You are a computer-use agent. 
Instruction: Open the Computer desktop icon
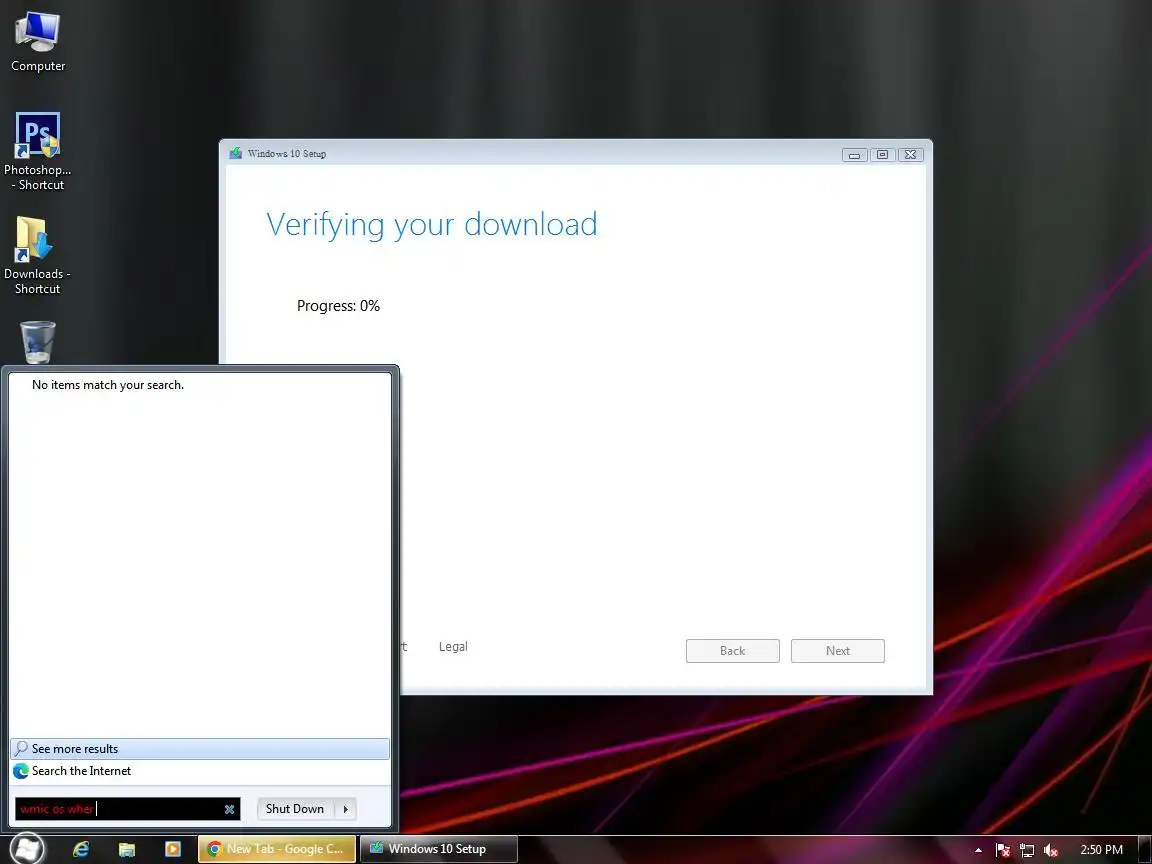pos(37,42)
